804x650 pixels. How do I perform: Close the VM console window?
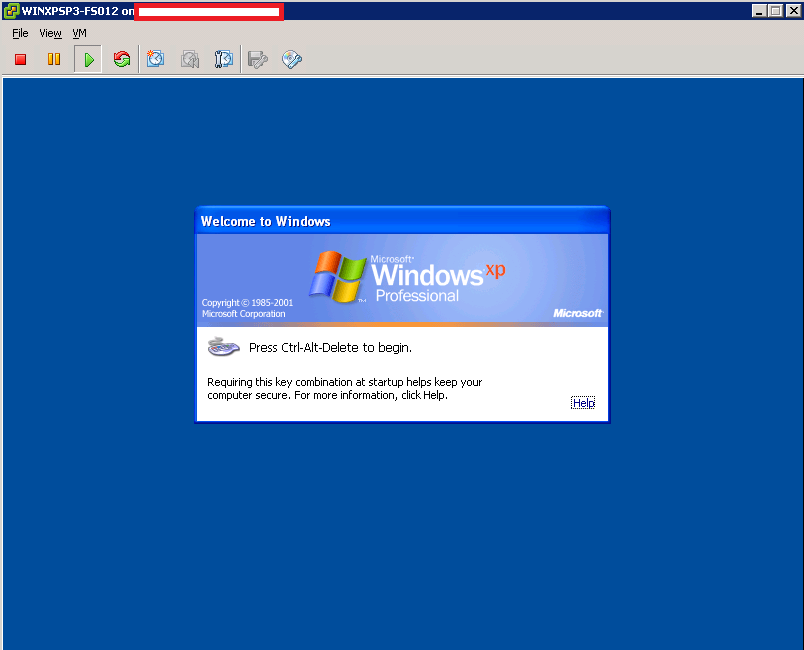pos(793,11)
